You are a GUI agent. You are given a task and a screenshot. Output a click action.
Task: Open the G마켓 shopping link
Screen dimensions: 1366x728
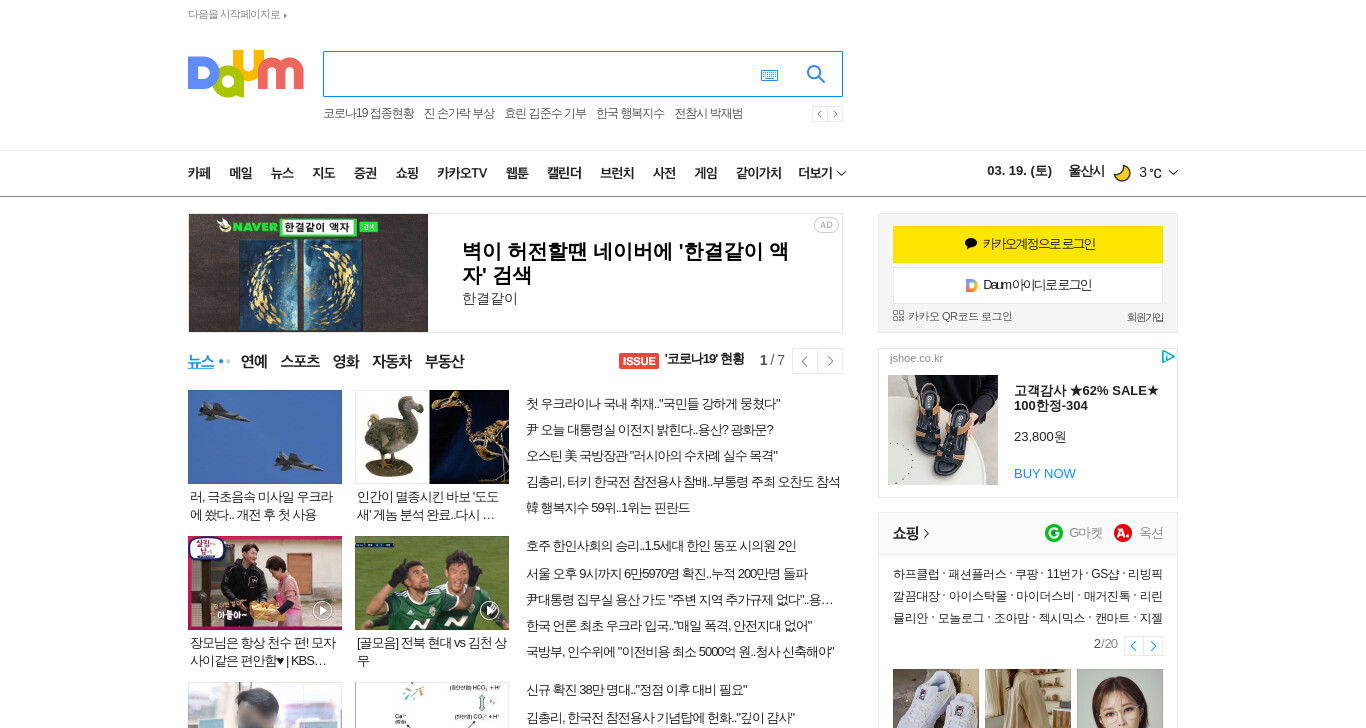(x=1074, y=533)
